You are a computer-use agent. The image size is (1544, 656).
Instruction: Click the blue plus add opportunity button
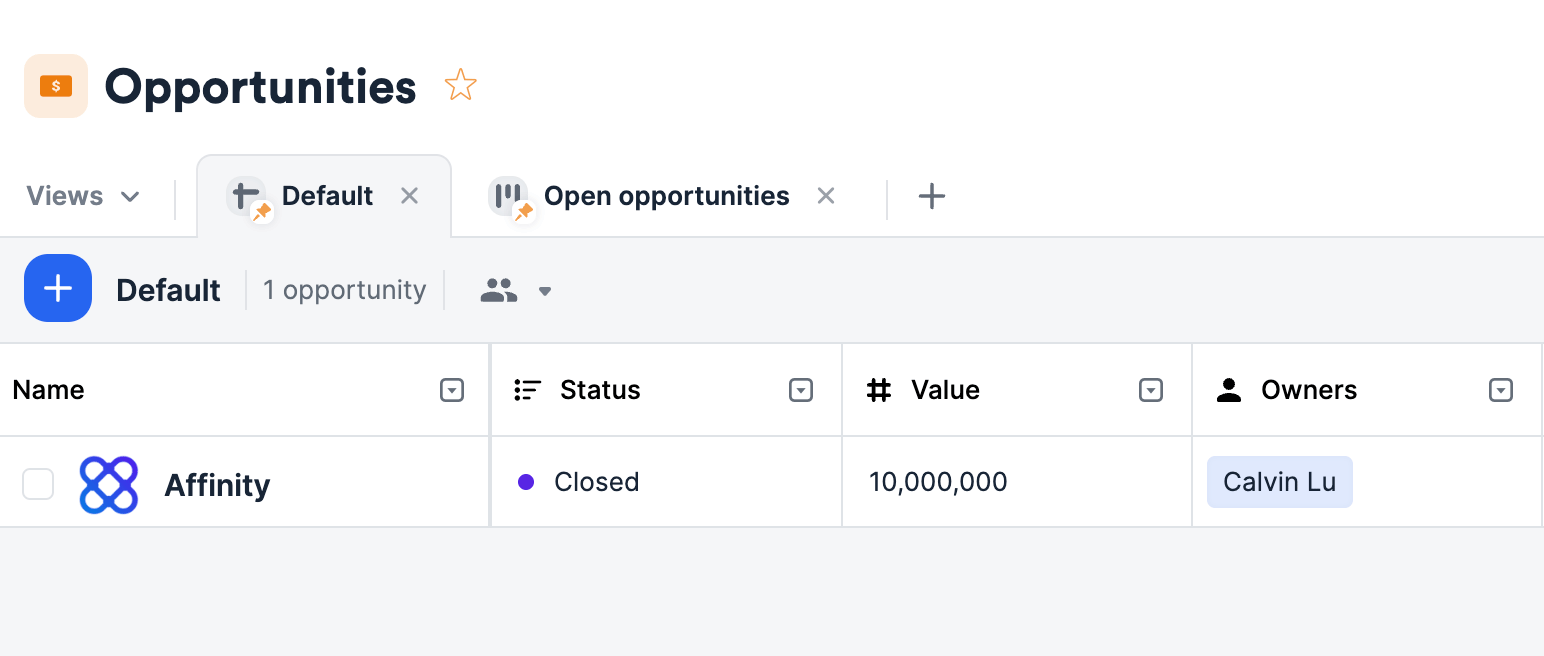click(x=58, y=288)
